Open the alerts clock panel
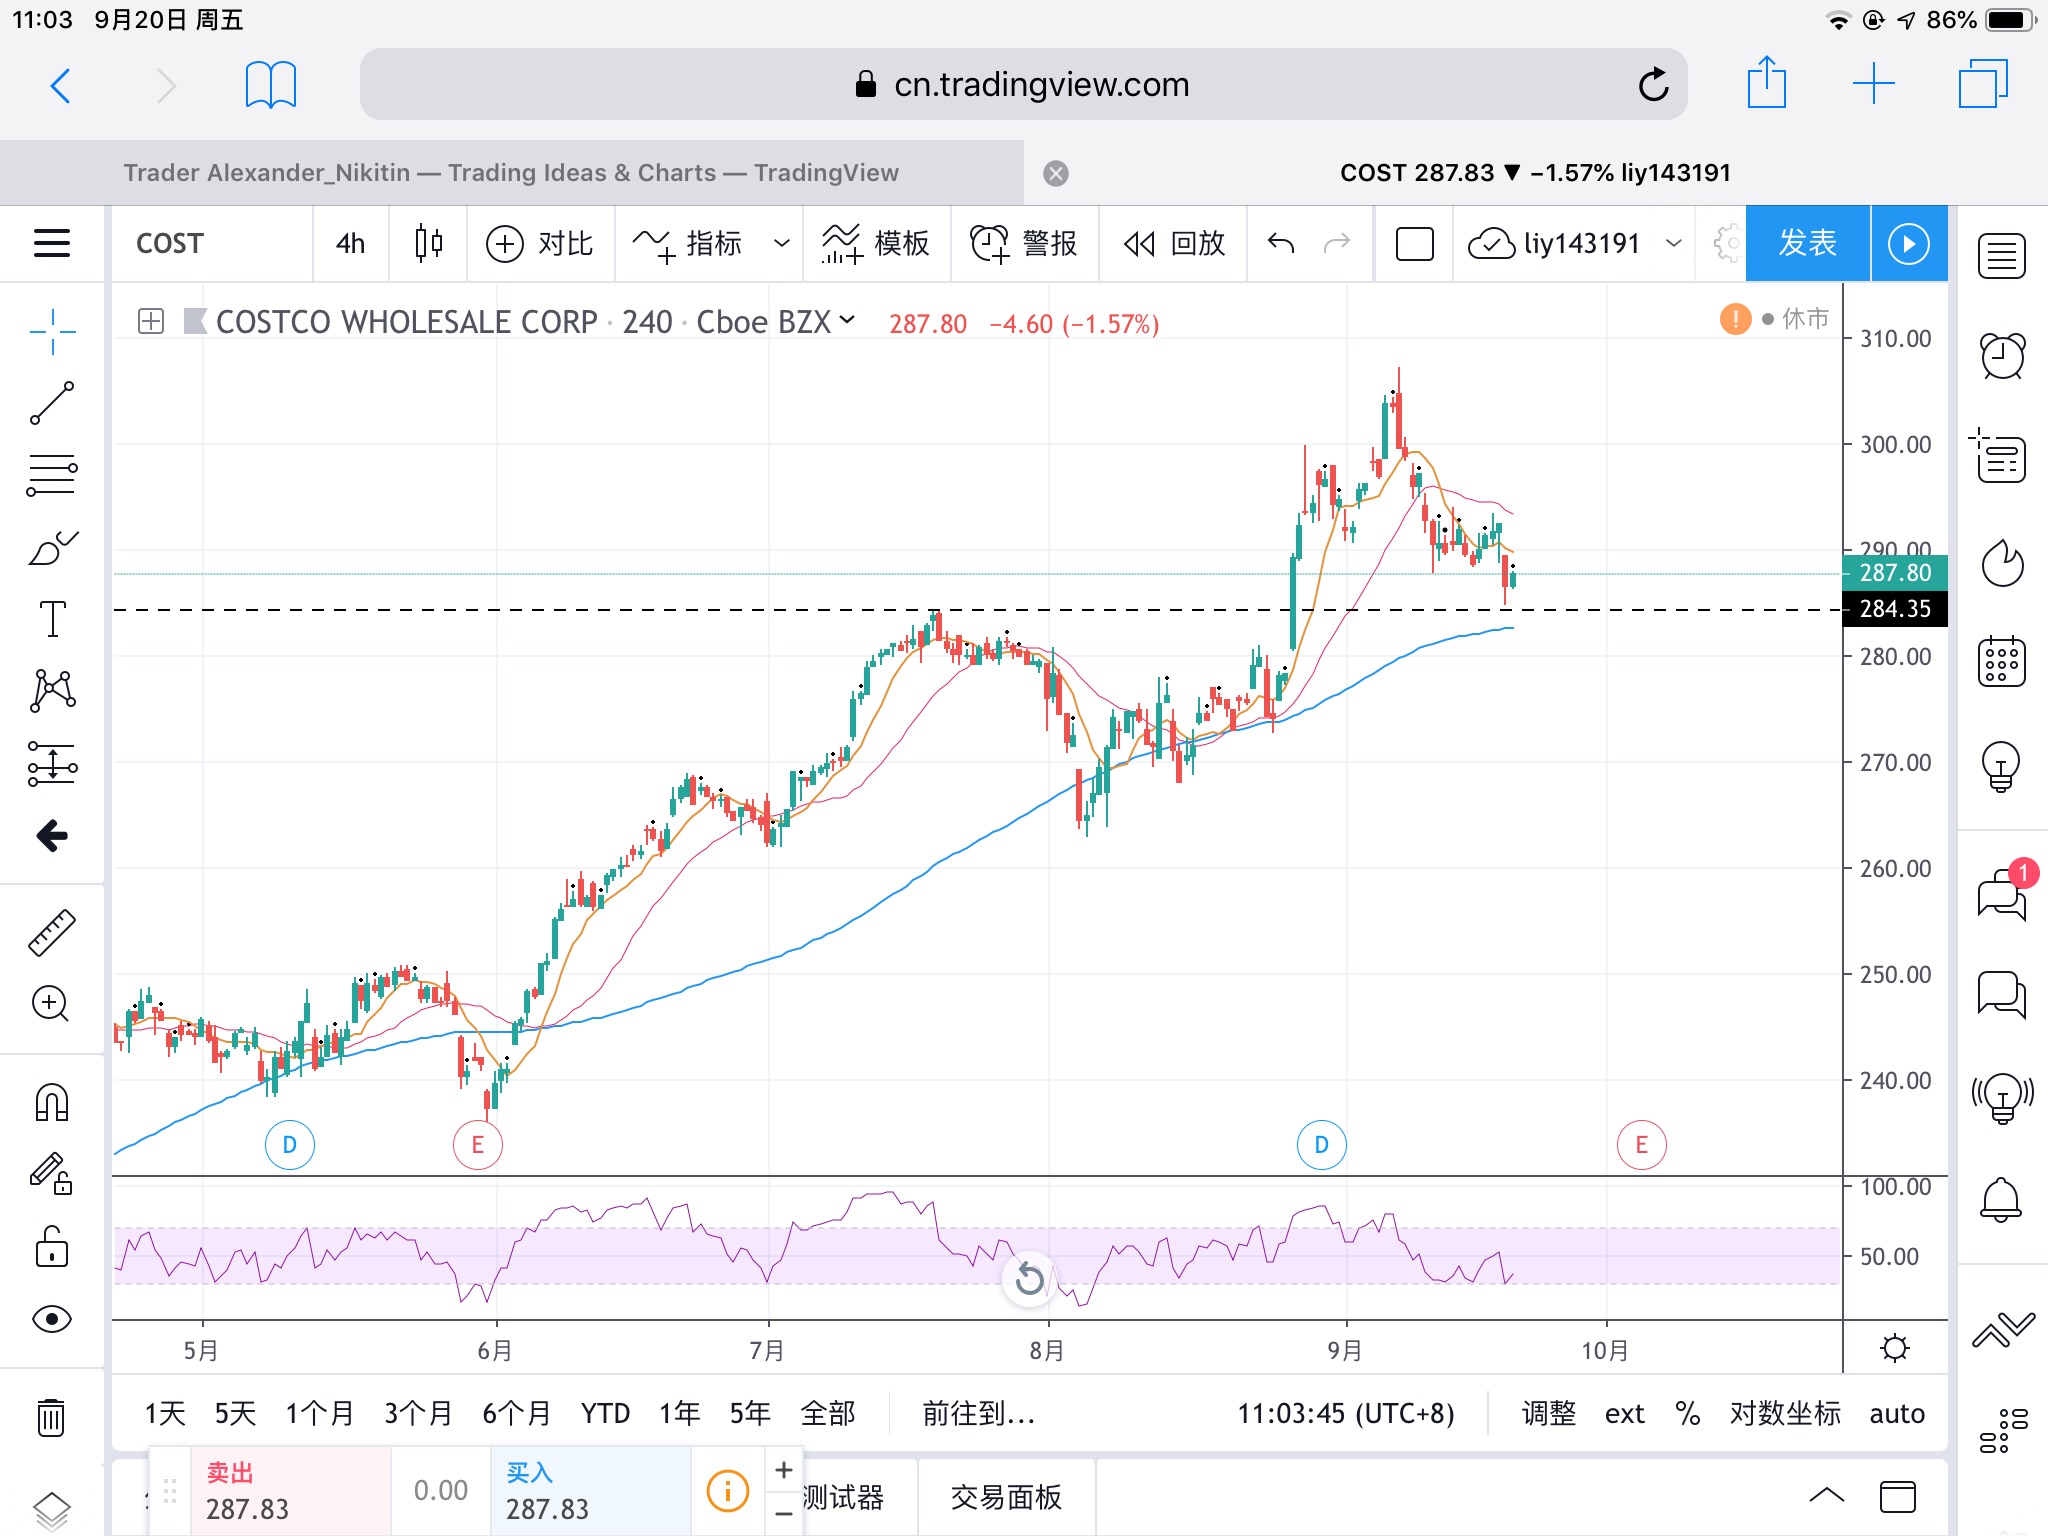2048x1536 pixels. tap(2002, 357)
